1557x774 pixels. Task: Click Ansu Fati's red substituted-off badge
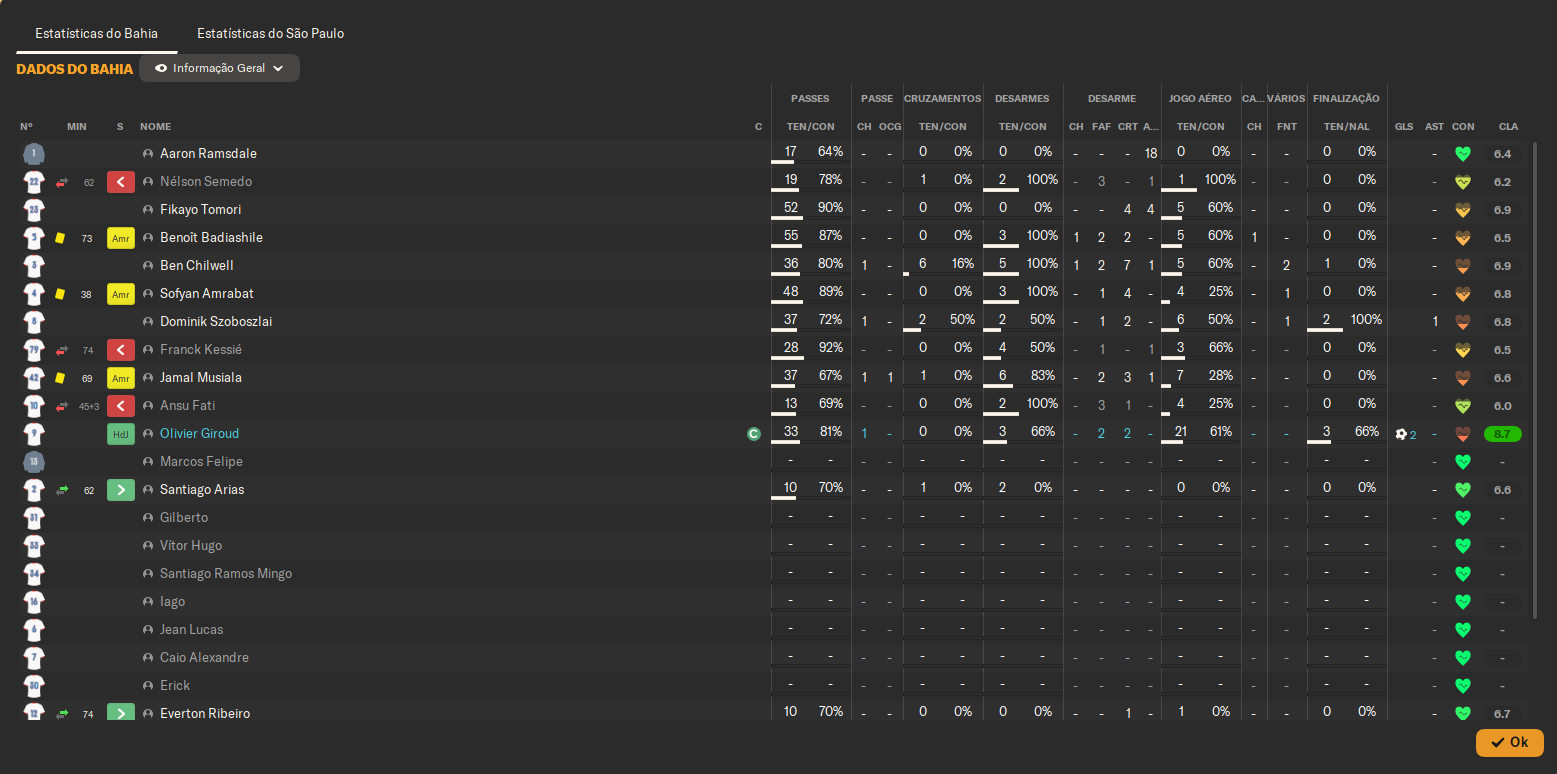pos(121,406)
